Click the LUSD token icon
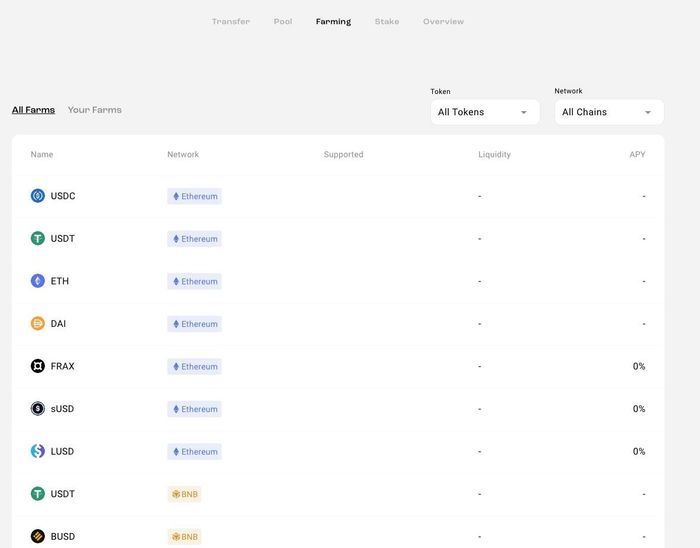700x548 pixels. pyautogui.click(x=38, y=451)
